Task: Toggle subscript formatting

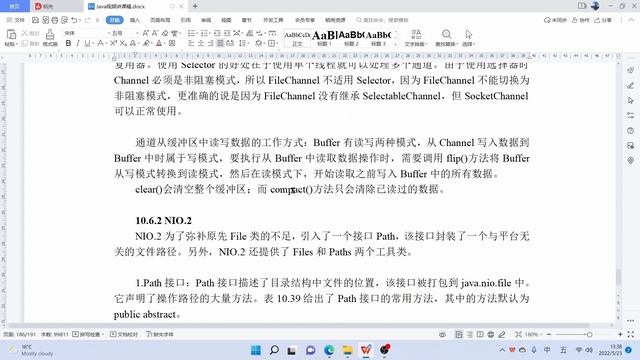Action: (123, 43)
